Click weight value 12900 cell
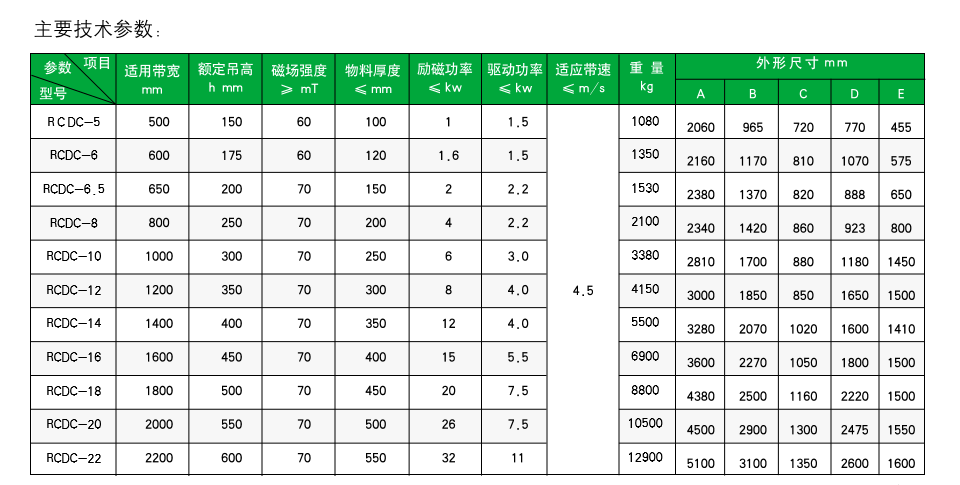This screenshot has height=485, width=960. point(647,457)
